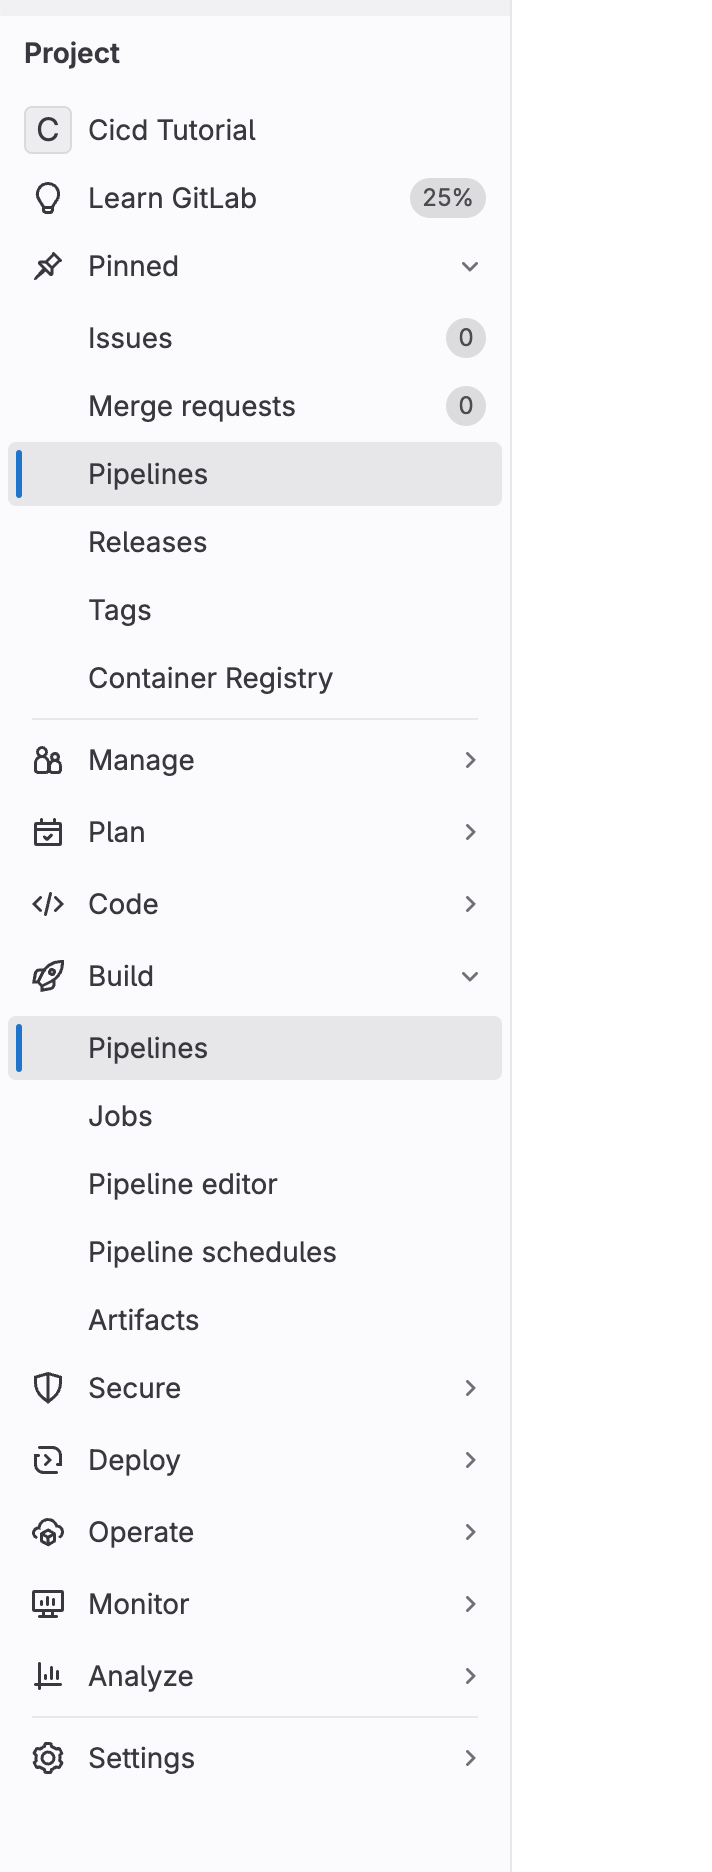Viewport: 712px width, 1872px height.
Task: Open the Issues counter badge
Action: pyautogui.click(x=464, y=338)
